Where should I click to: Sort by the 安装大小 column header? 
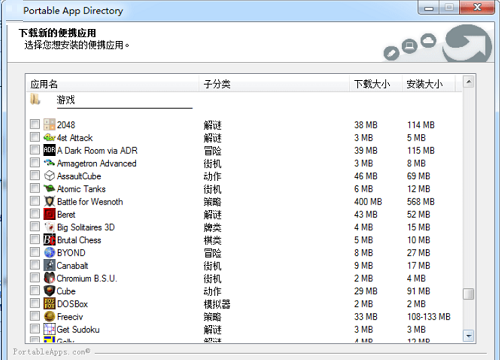point(428,84)
